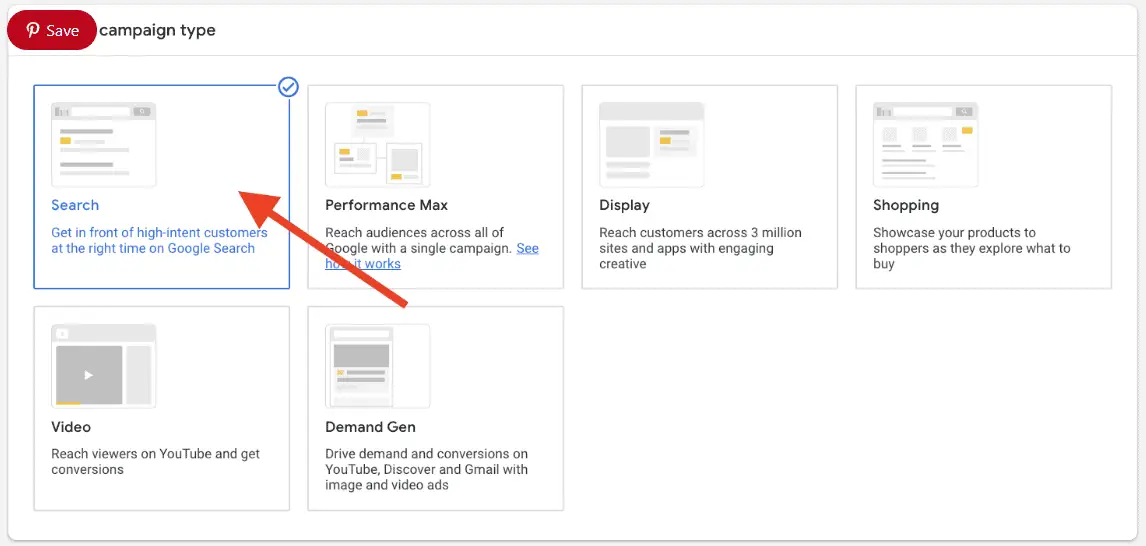
Task: Click 'Get in front of high-intent customers' description
Action: [x=159, y=240]
